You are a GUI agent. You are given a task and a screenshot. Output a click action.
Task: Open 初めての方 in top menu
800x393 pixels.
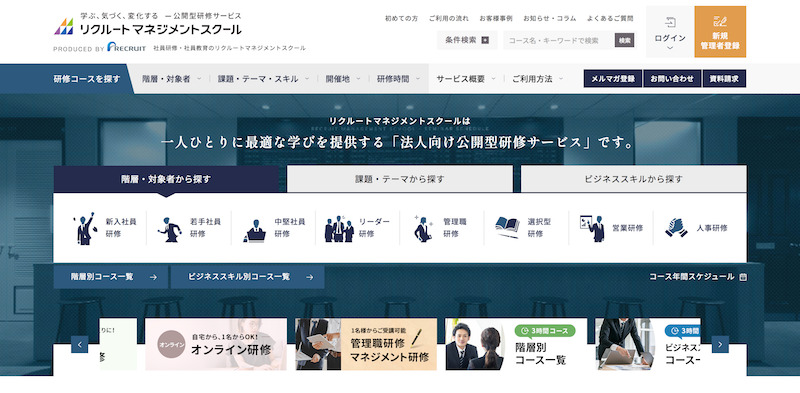pos(401,18)
